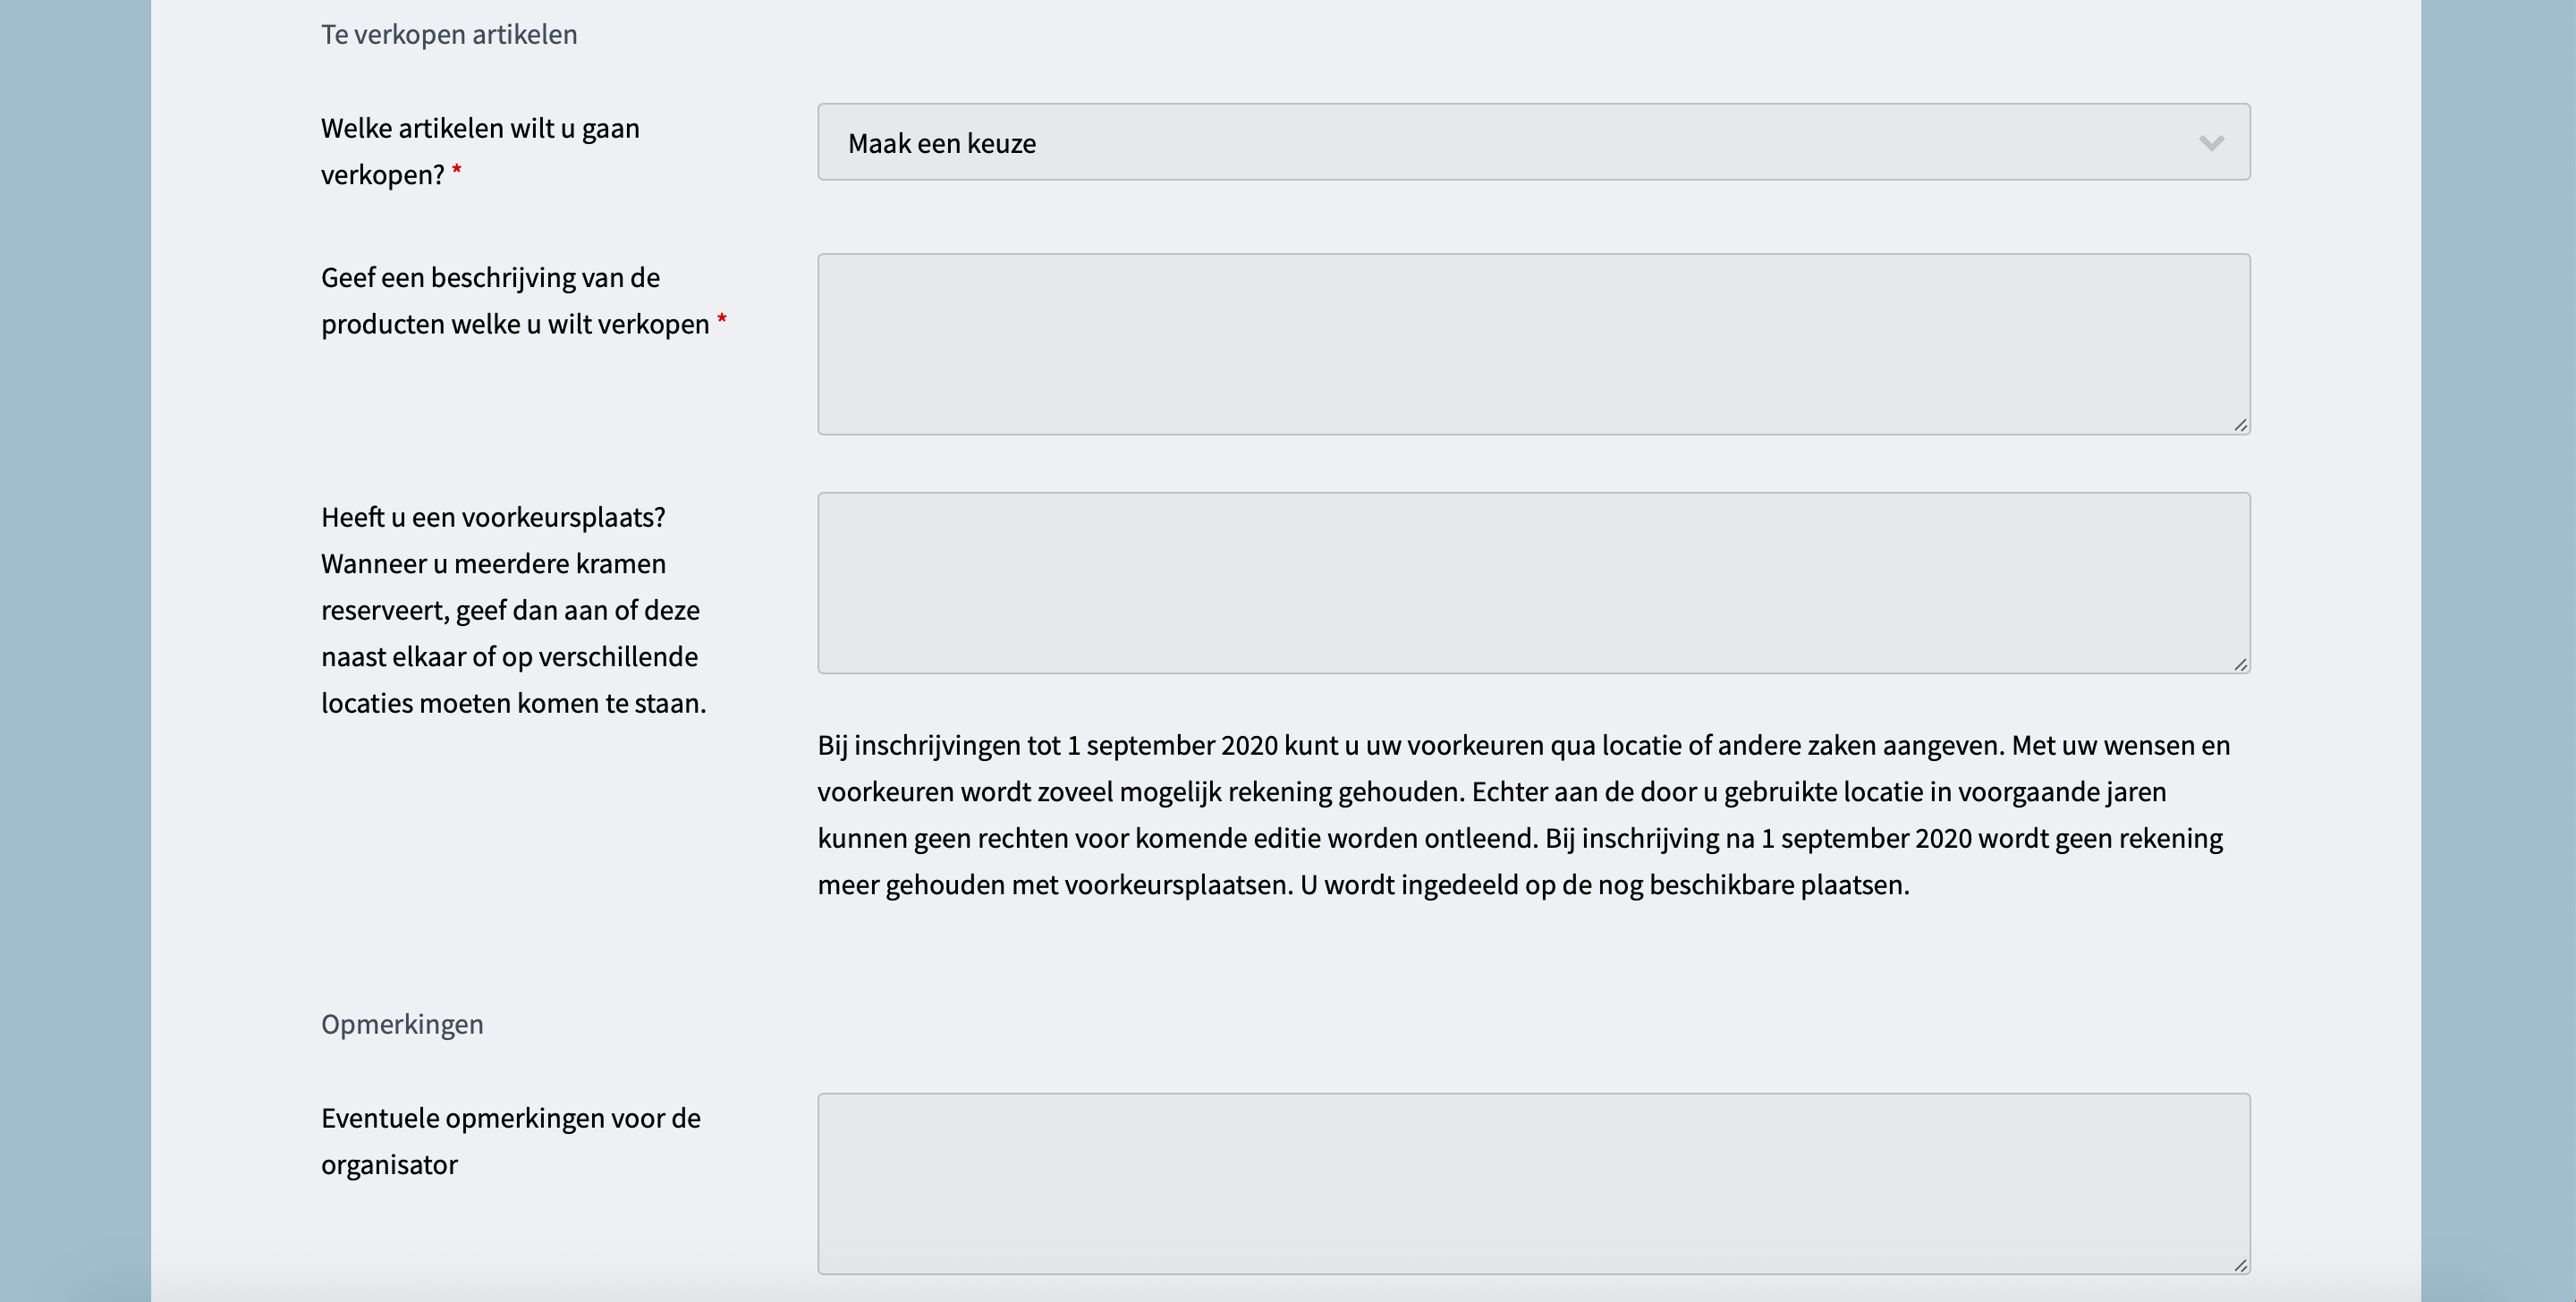Focus the voorkeursplaats text area
This screenshot has width=2576, height=1302.
pyautogui.click(x=1534, y=583)
